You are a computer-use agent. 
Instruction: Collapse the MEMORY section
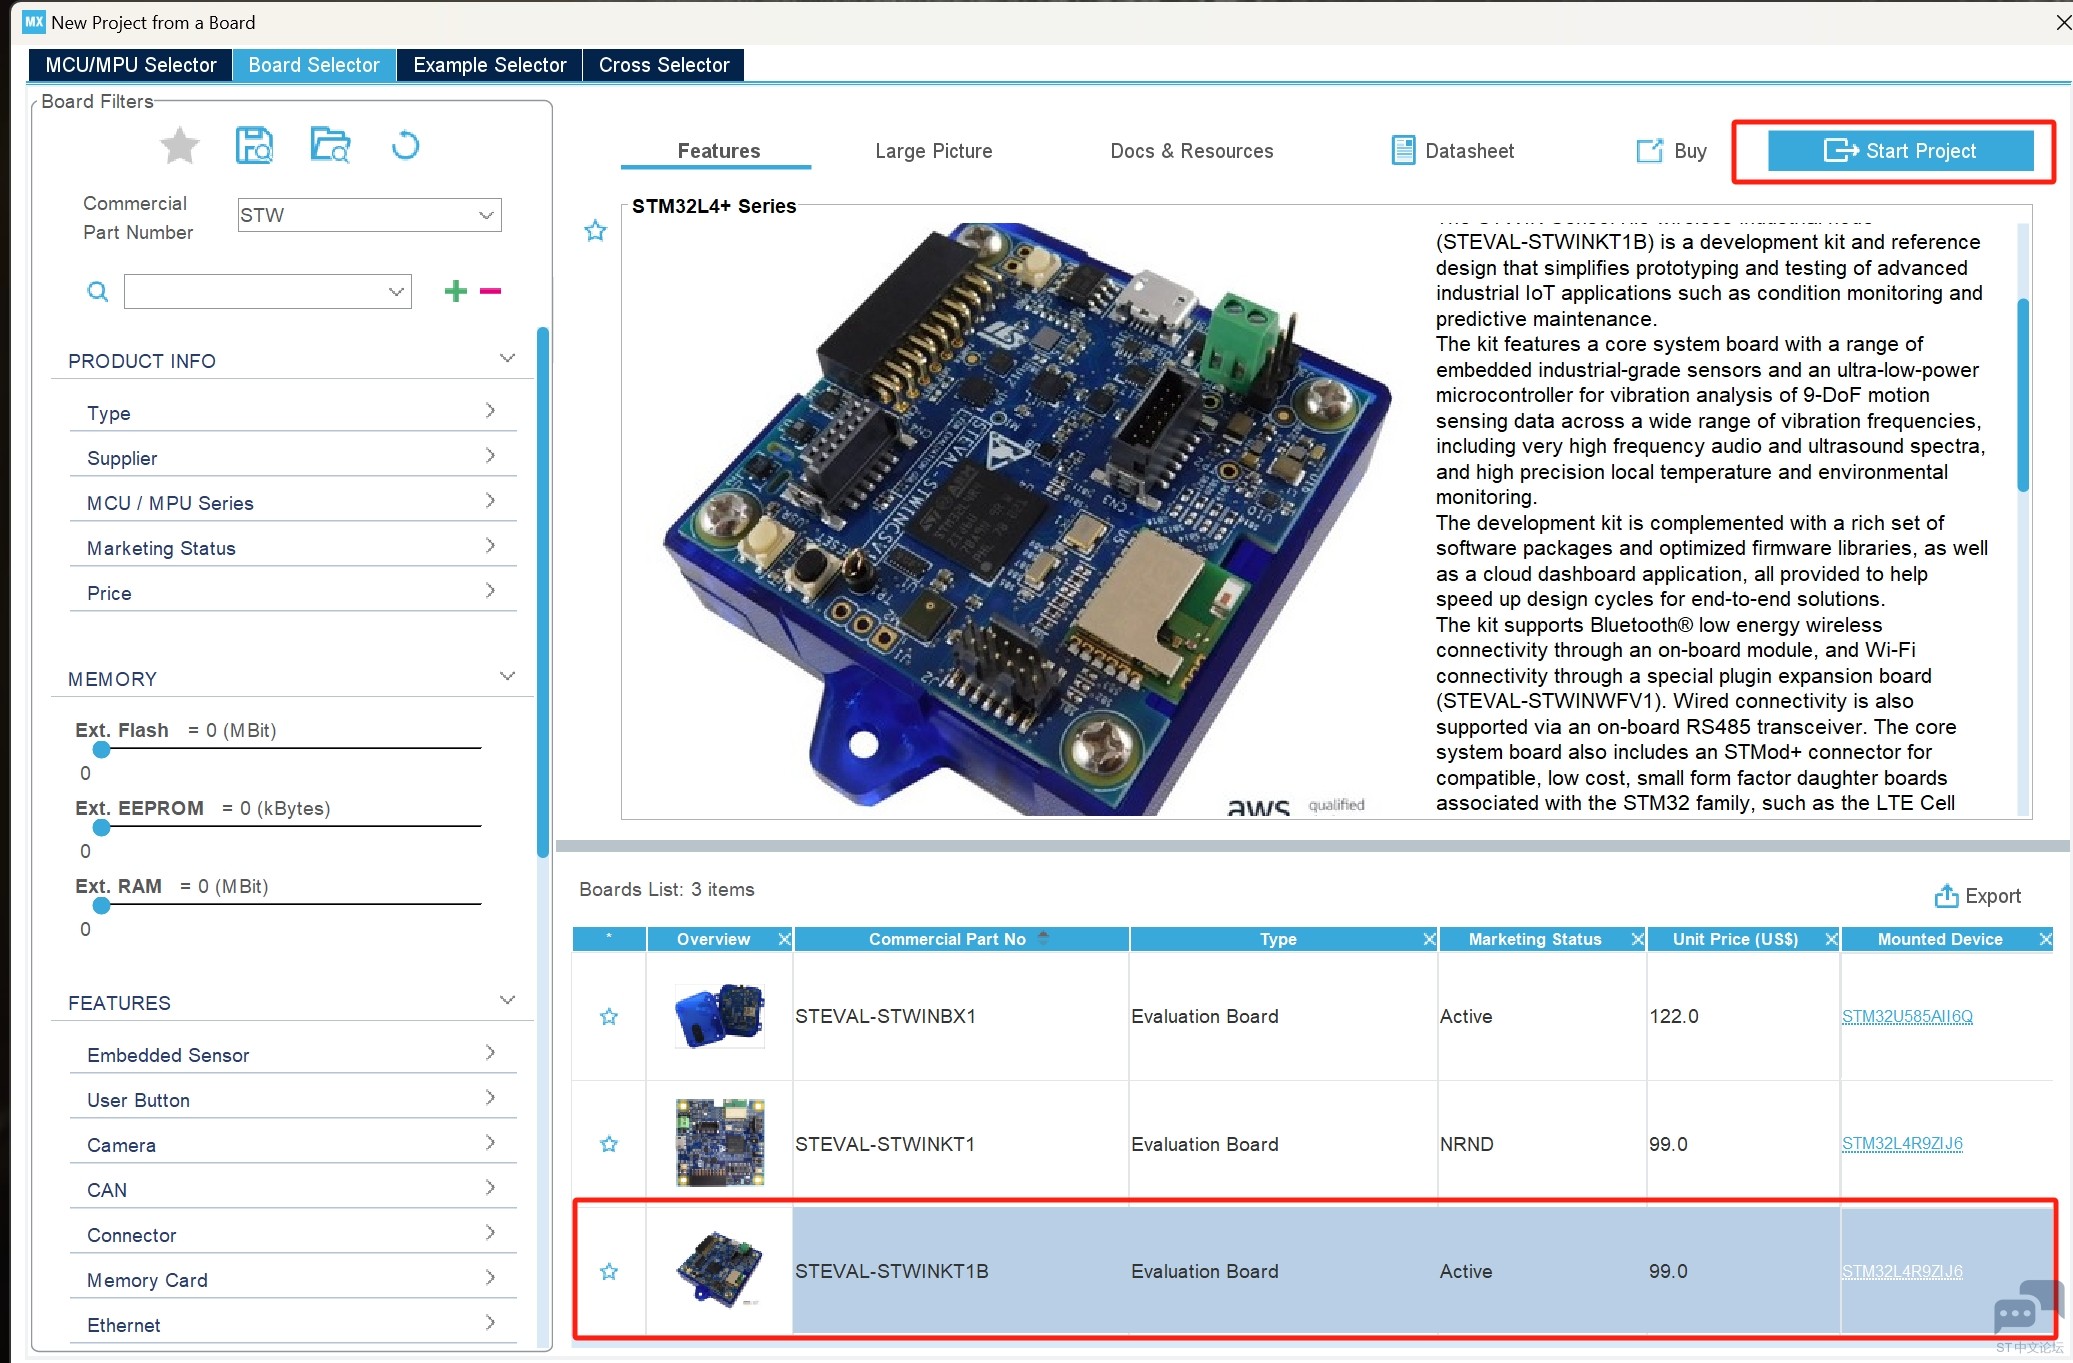(507, 677)
